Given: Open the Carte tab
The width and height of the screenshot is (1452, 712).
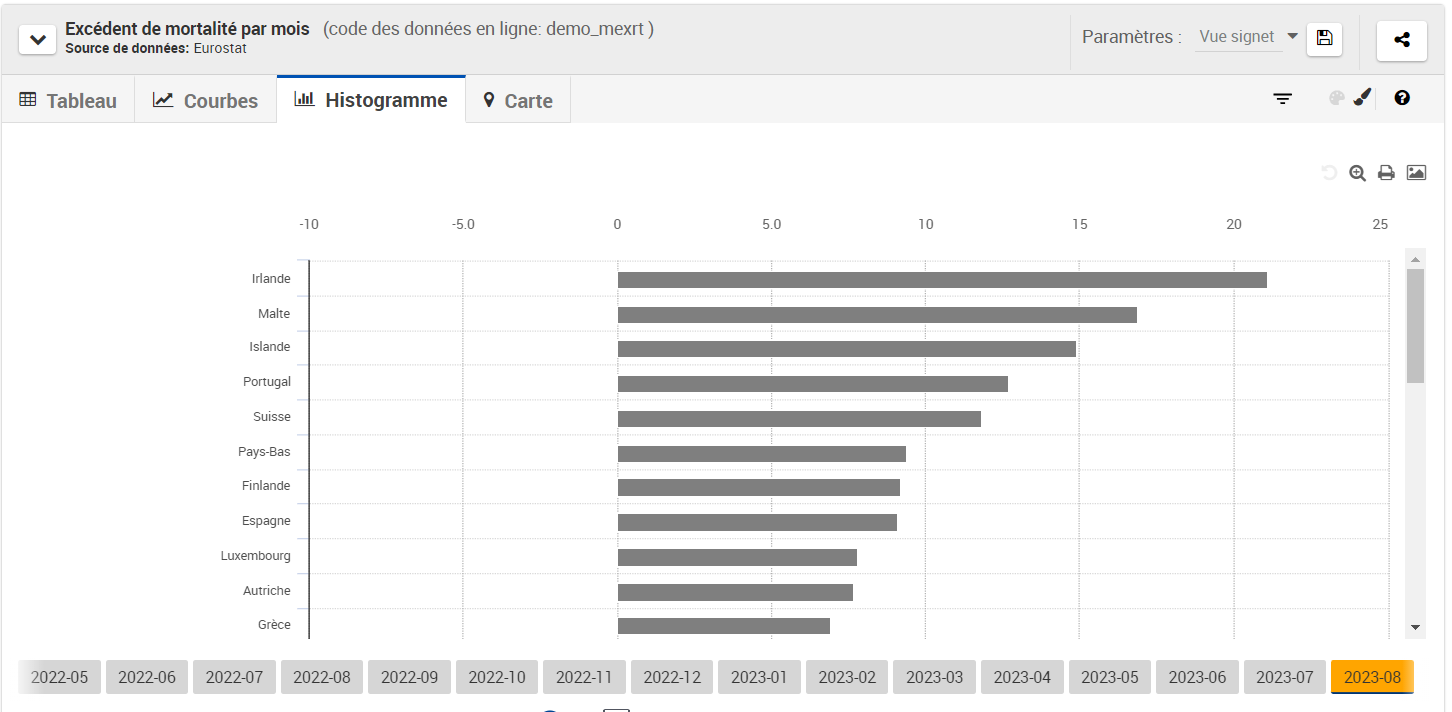Looking at the screenshot, I should click(517, 101).
